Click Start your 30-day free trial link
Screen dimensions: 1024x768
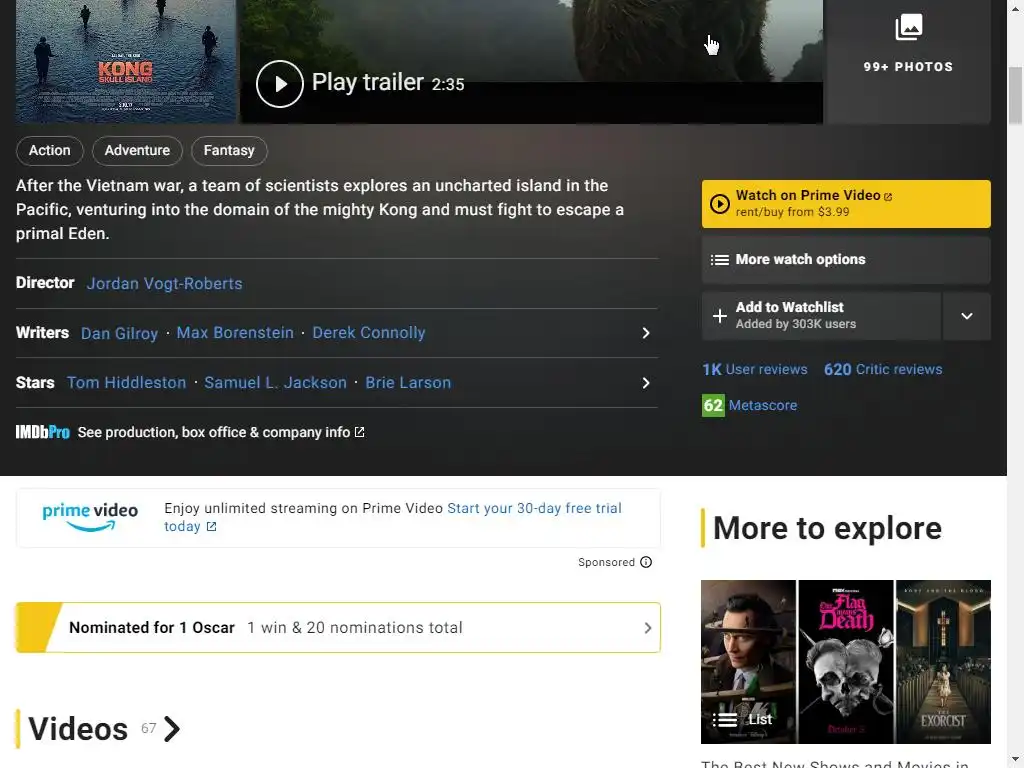point(392,517)
